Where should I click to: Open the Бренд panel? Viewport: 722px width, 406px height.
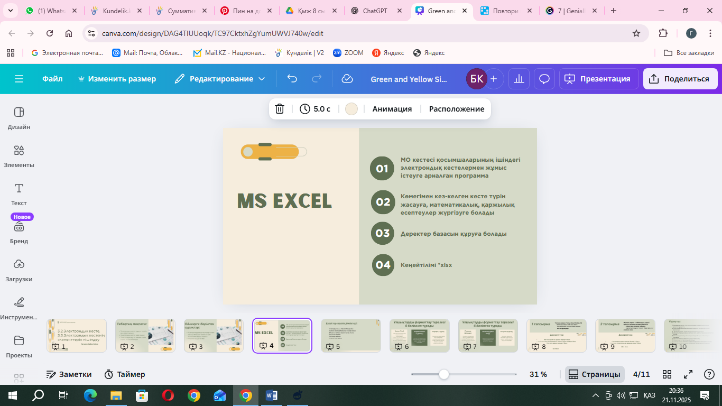(19, 232)
